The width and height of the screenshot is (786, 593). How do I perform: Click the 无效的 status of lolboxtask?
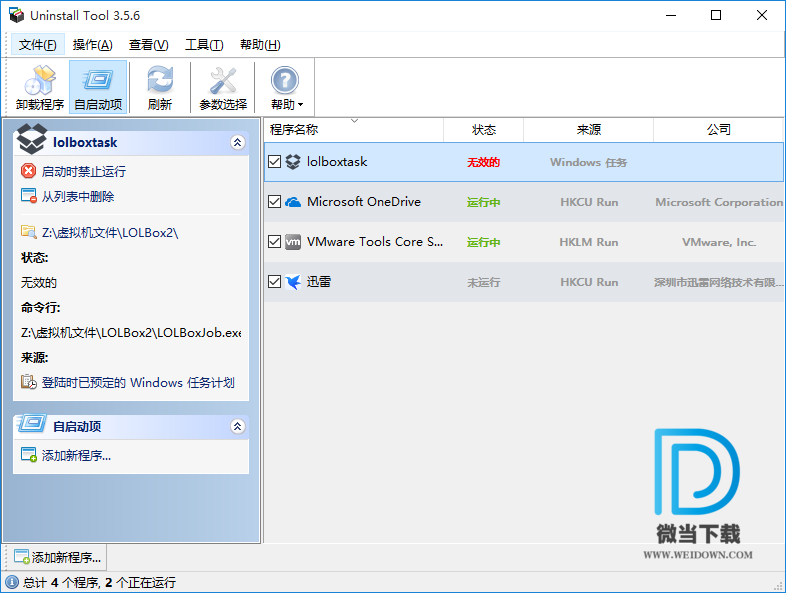pos(483,162)
